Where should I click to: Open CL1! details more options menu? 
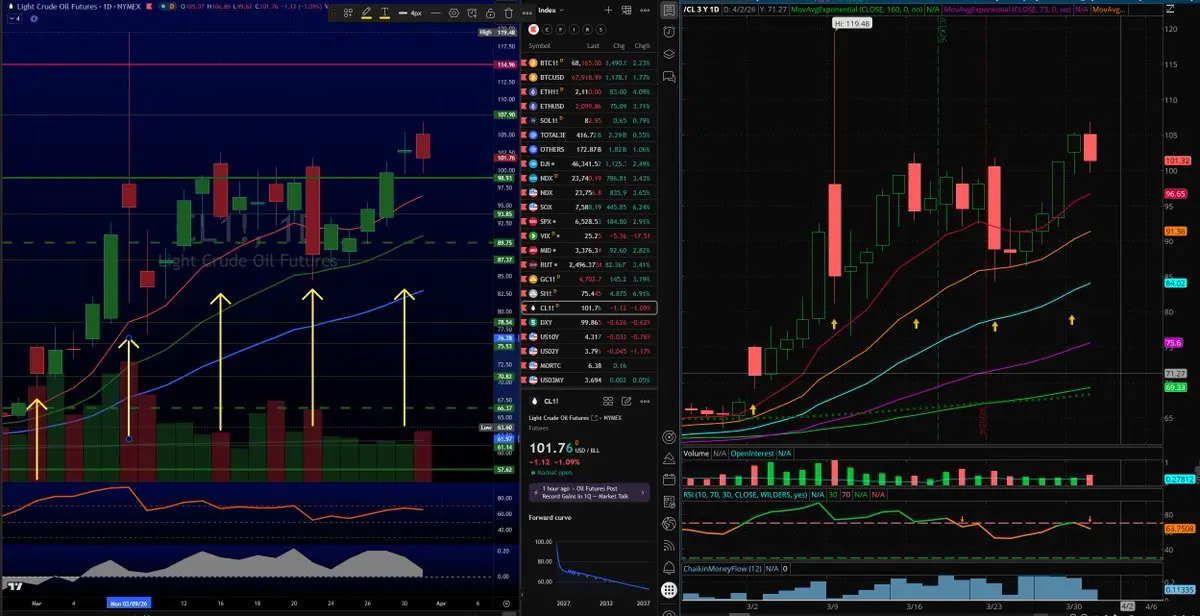click(645, 401)
